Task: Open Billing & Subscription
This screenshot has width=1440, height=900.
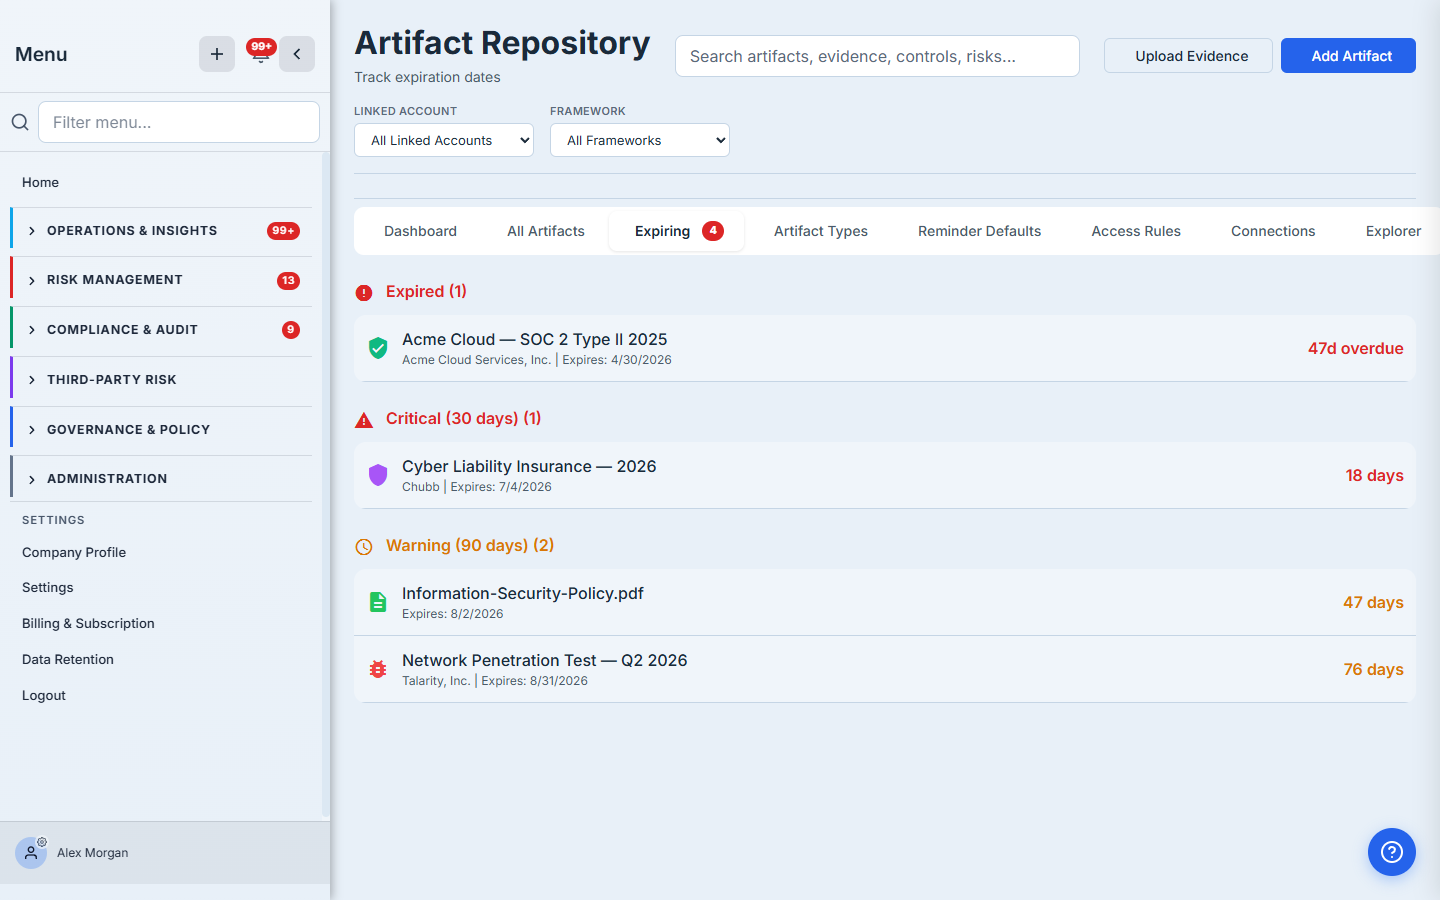Action: pyautogui.click(x=88, y=623)
